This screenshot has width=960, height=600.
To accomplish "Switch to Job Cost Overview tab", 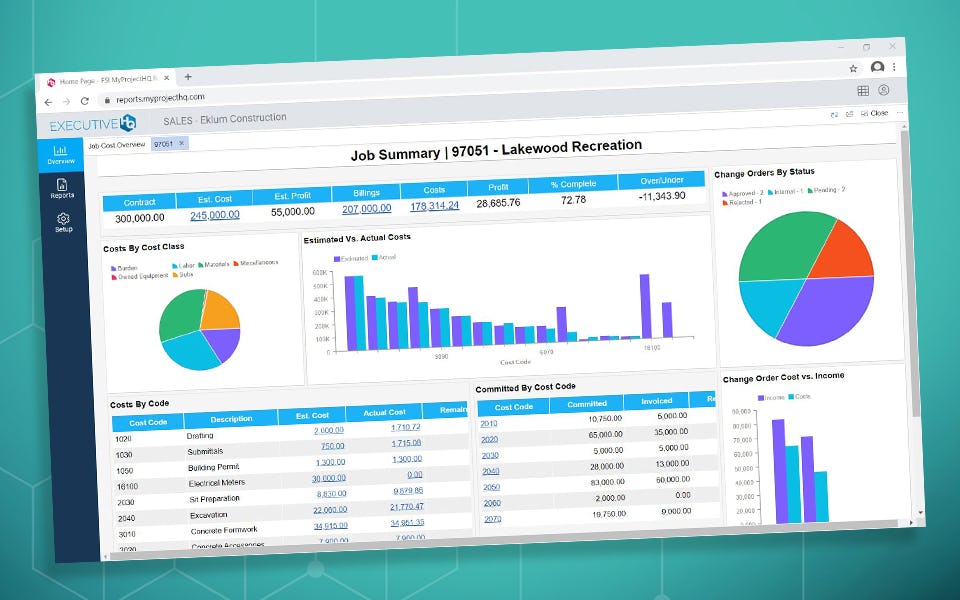I will point(117,145).
